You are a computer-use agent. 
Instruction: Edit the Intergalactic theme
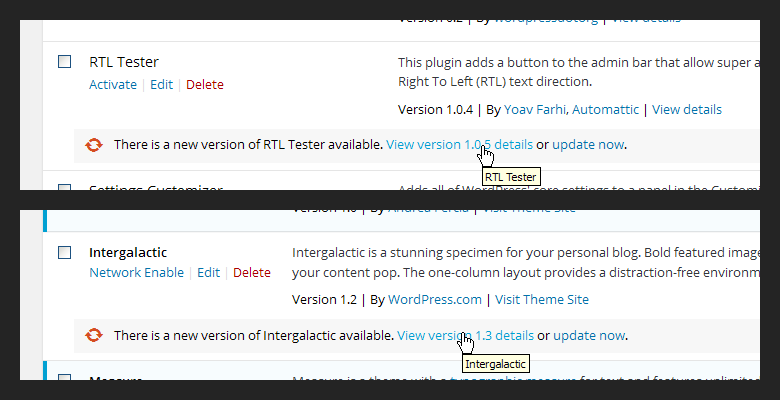[x=208, y=273]
